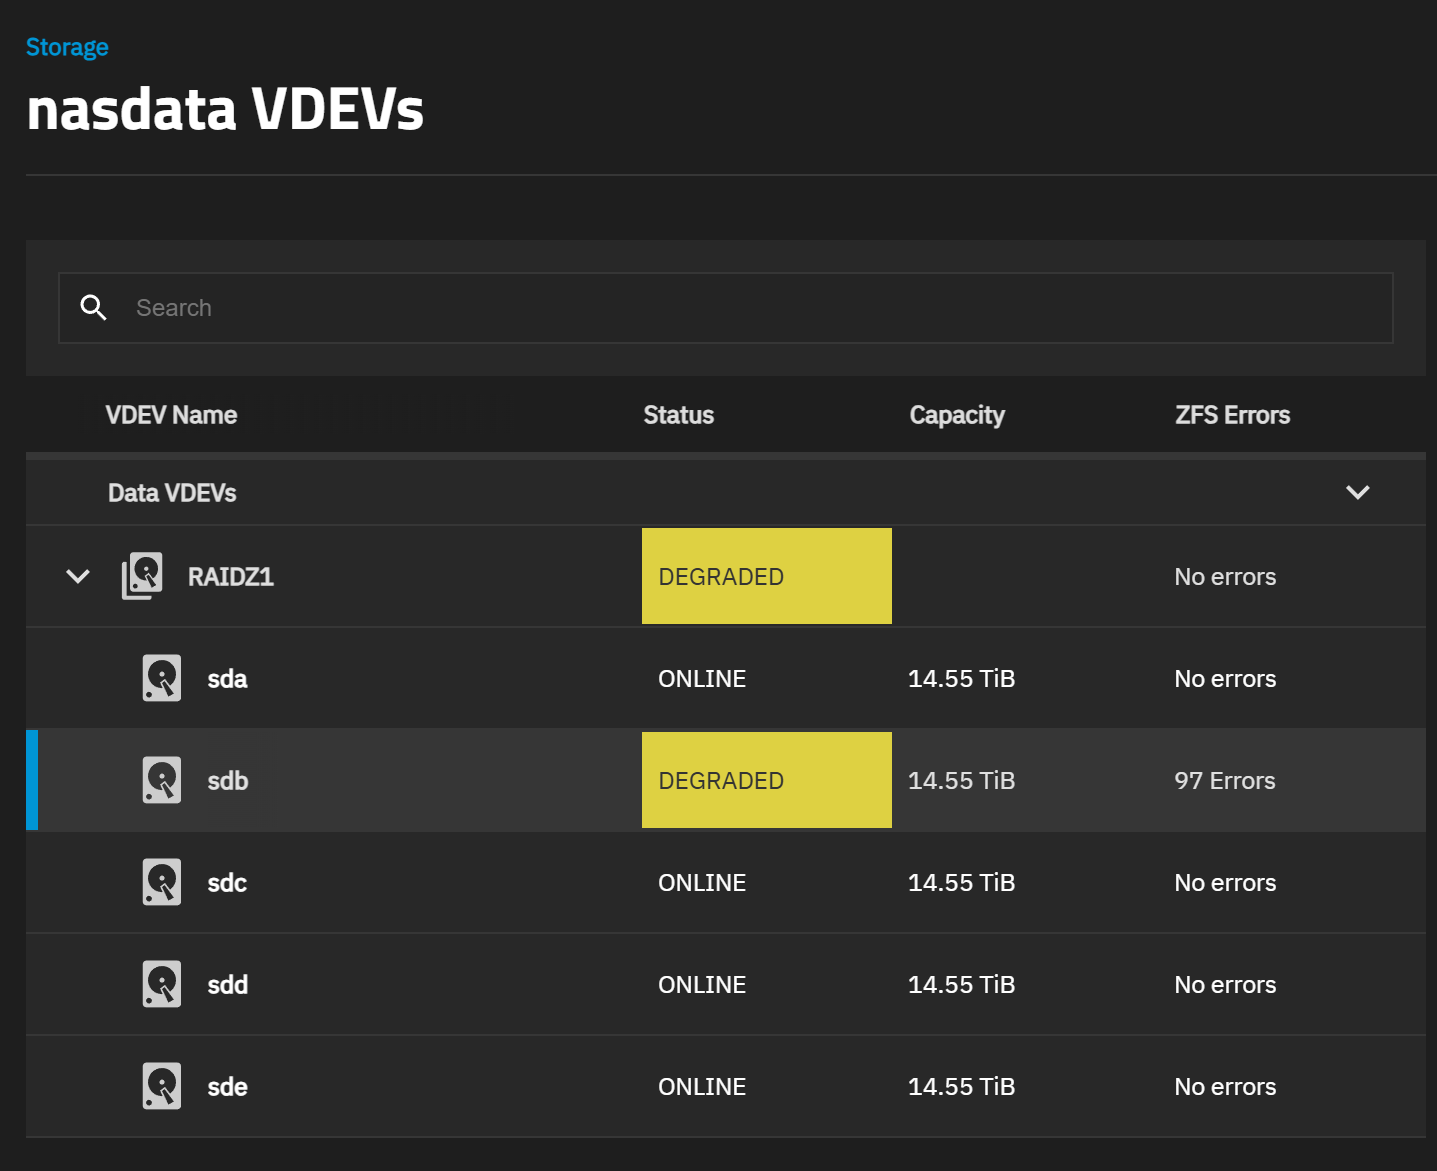Collapse the Data VDEVs section chevron

coord(1357,492)
